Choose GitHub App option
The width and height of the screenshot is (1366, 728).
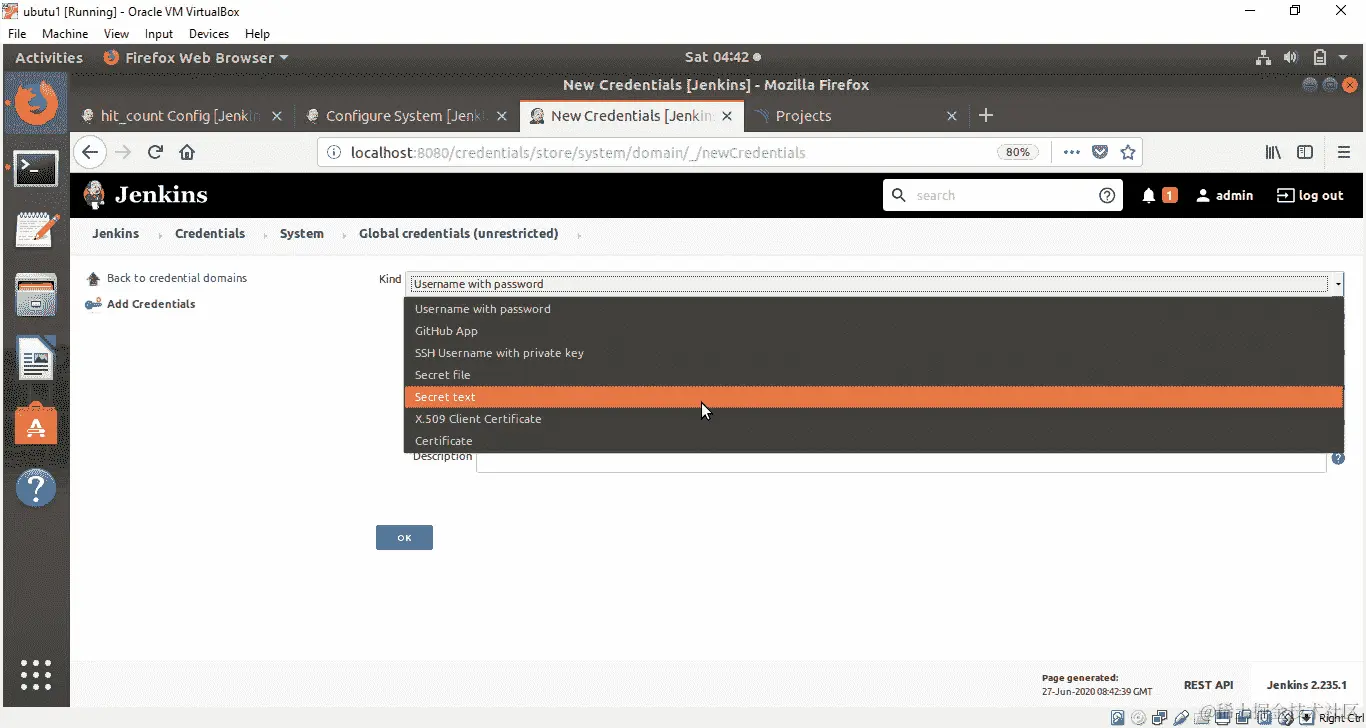coord(874,331)
